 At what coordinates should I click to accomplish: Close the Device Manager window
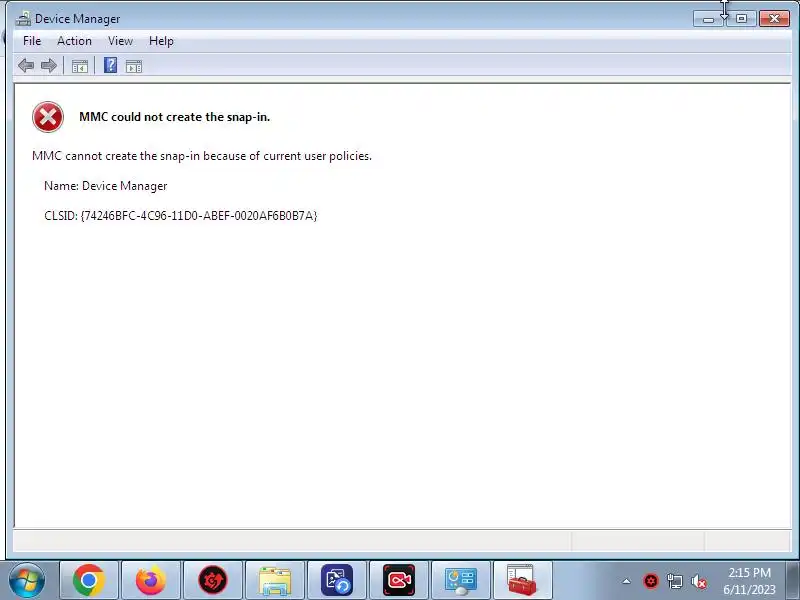pyautogui.click(x=774, y=19)
